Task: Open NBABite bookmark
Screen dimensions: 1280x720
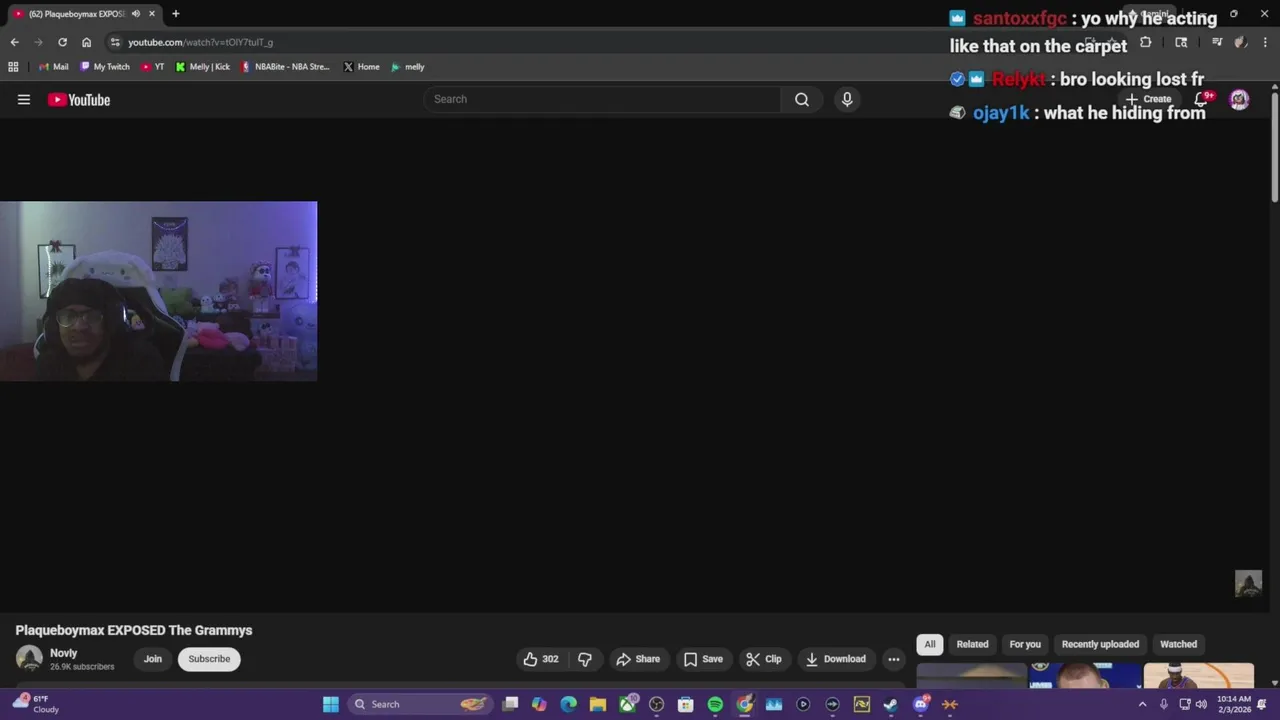Action: click(286, 67)
